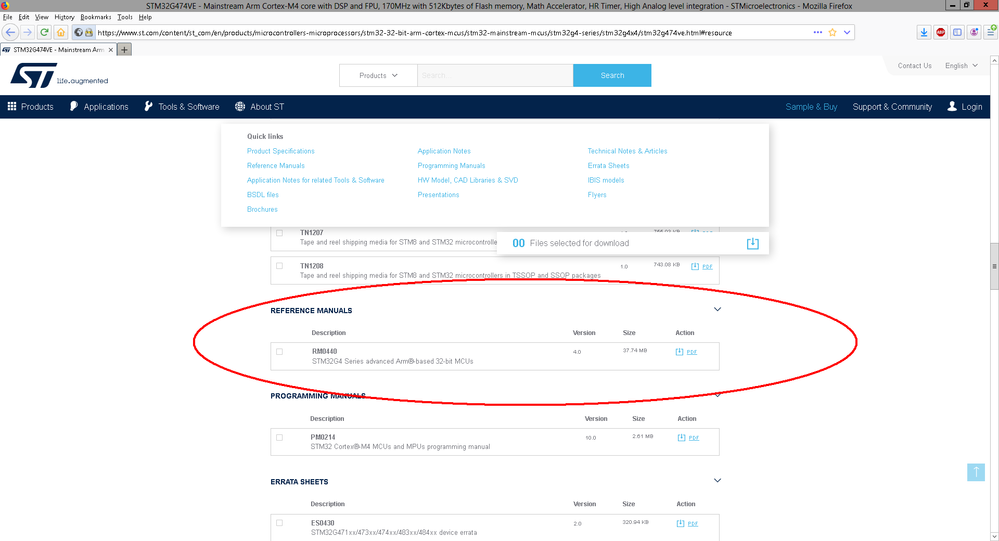This screenshot has width=999, height=541.
Task: Download the PM0214 programming manual PDF
Action: [688, 438]
